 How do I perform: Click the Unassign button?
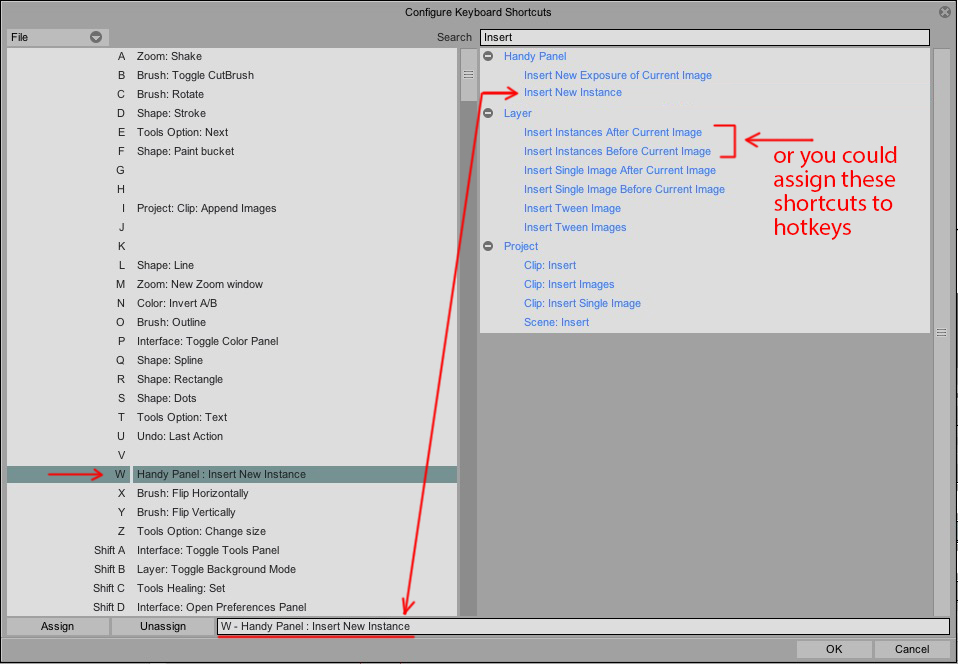coord(163,626)
